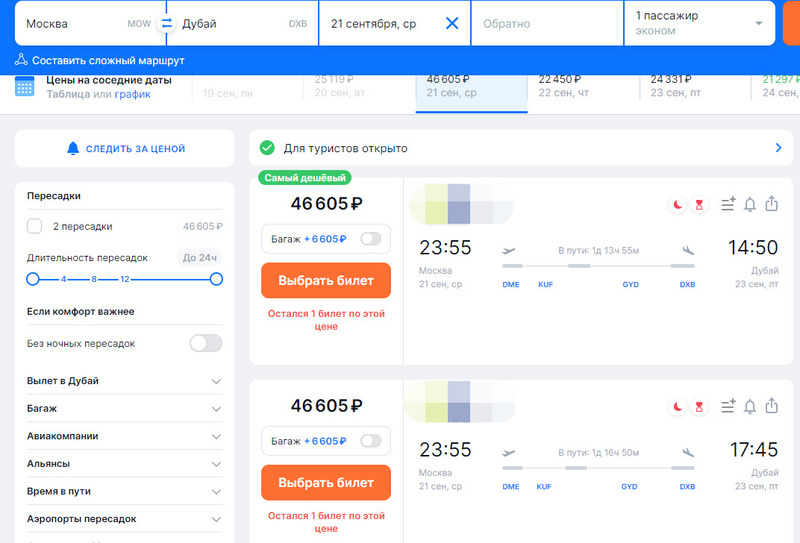Viewport: 800px width, 543px height.
Task: Open the price calendar icon
Action: click(x=26, y=86)
